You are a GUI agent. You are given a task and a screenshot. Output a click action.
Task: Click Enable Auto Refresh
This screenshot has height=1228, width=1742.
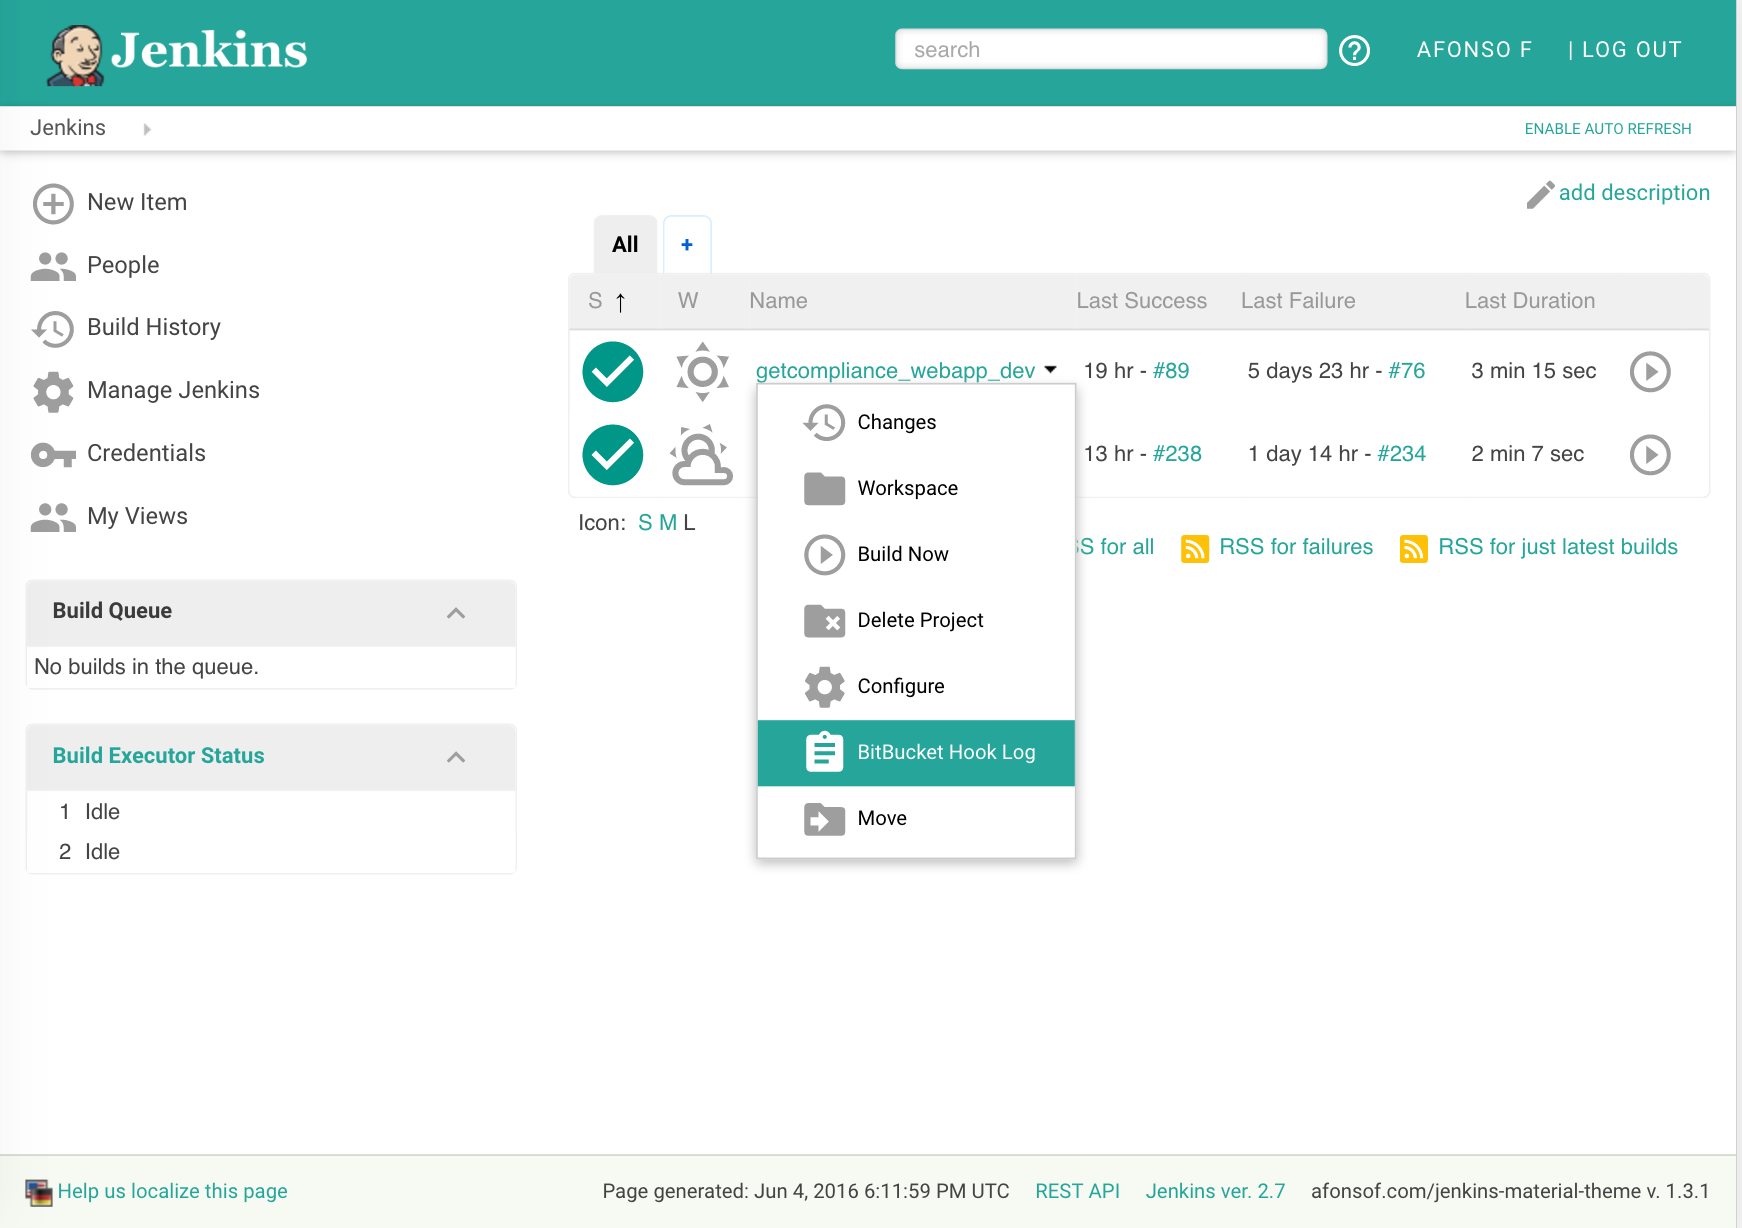pos(1607,128)
